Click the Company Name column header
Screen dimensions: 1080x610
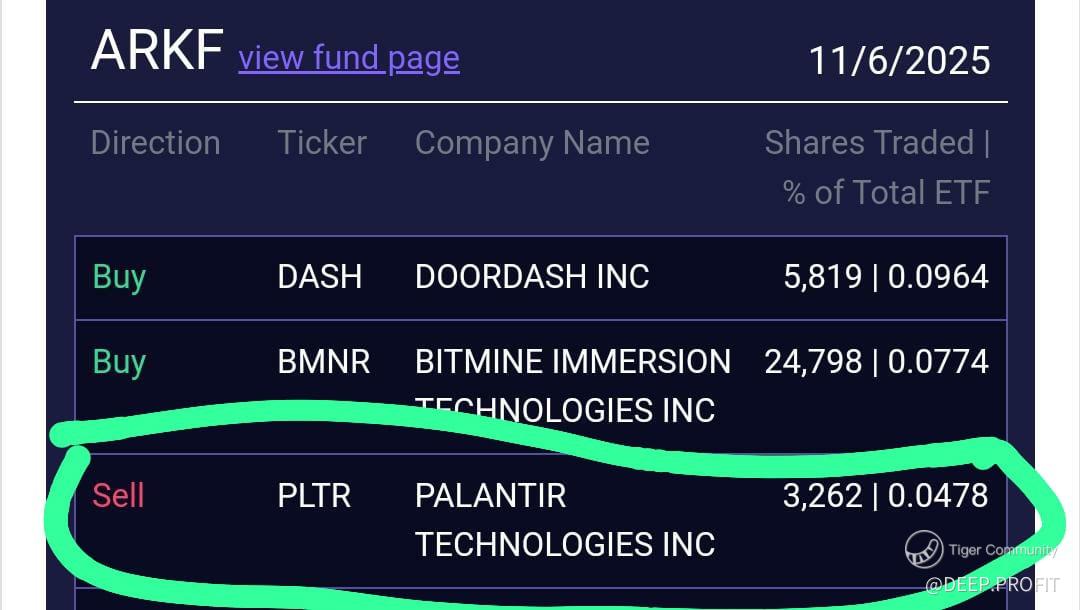[532, 142]
